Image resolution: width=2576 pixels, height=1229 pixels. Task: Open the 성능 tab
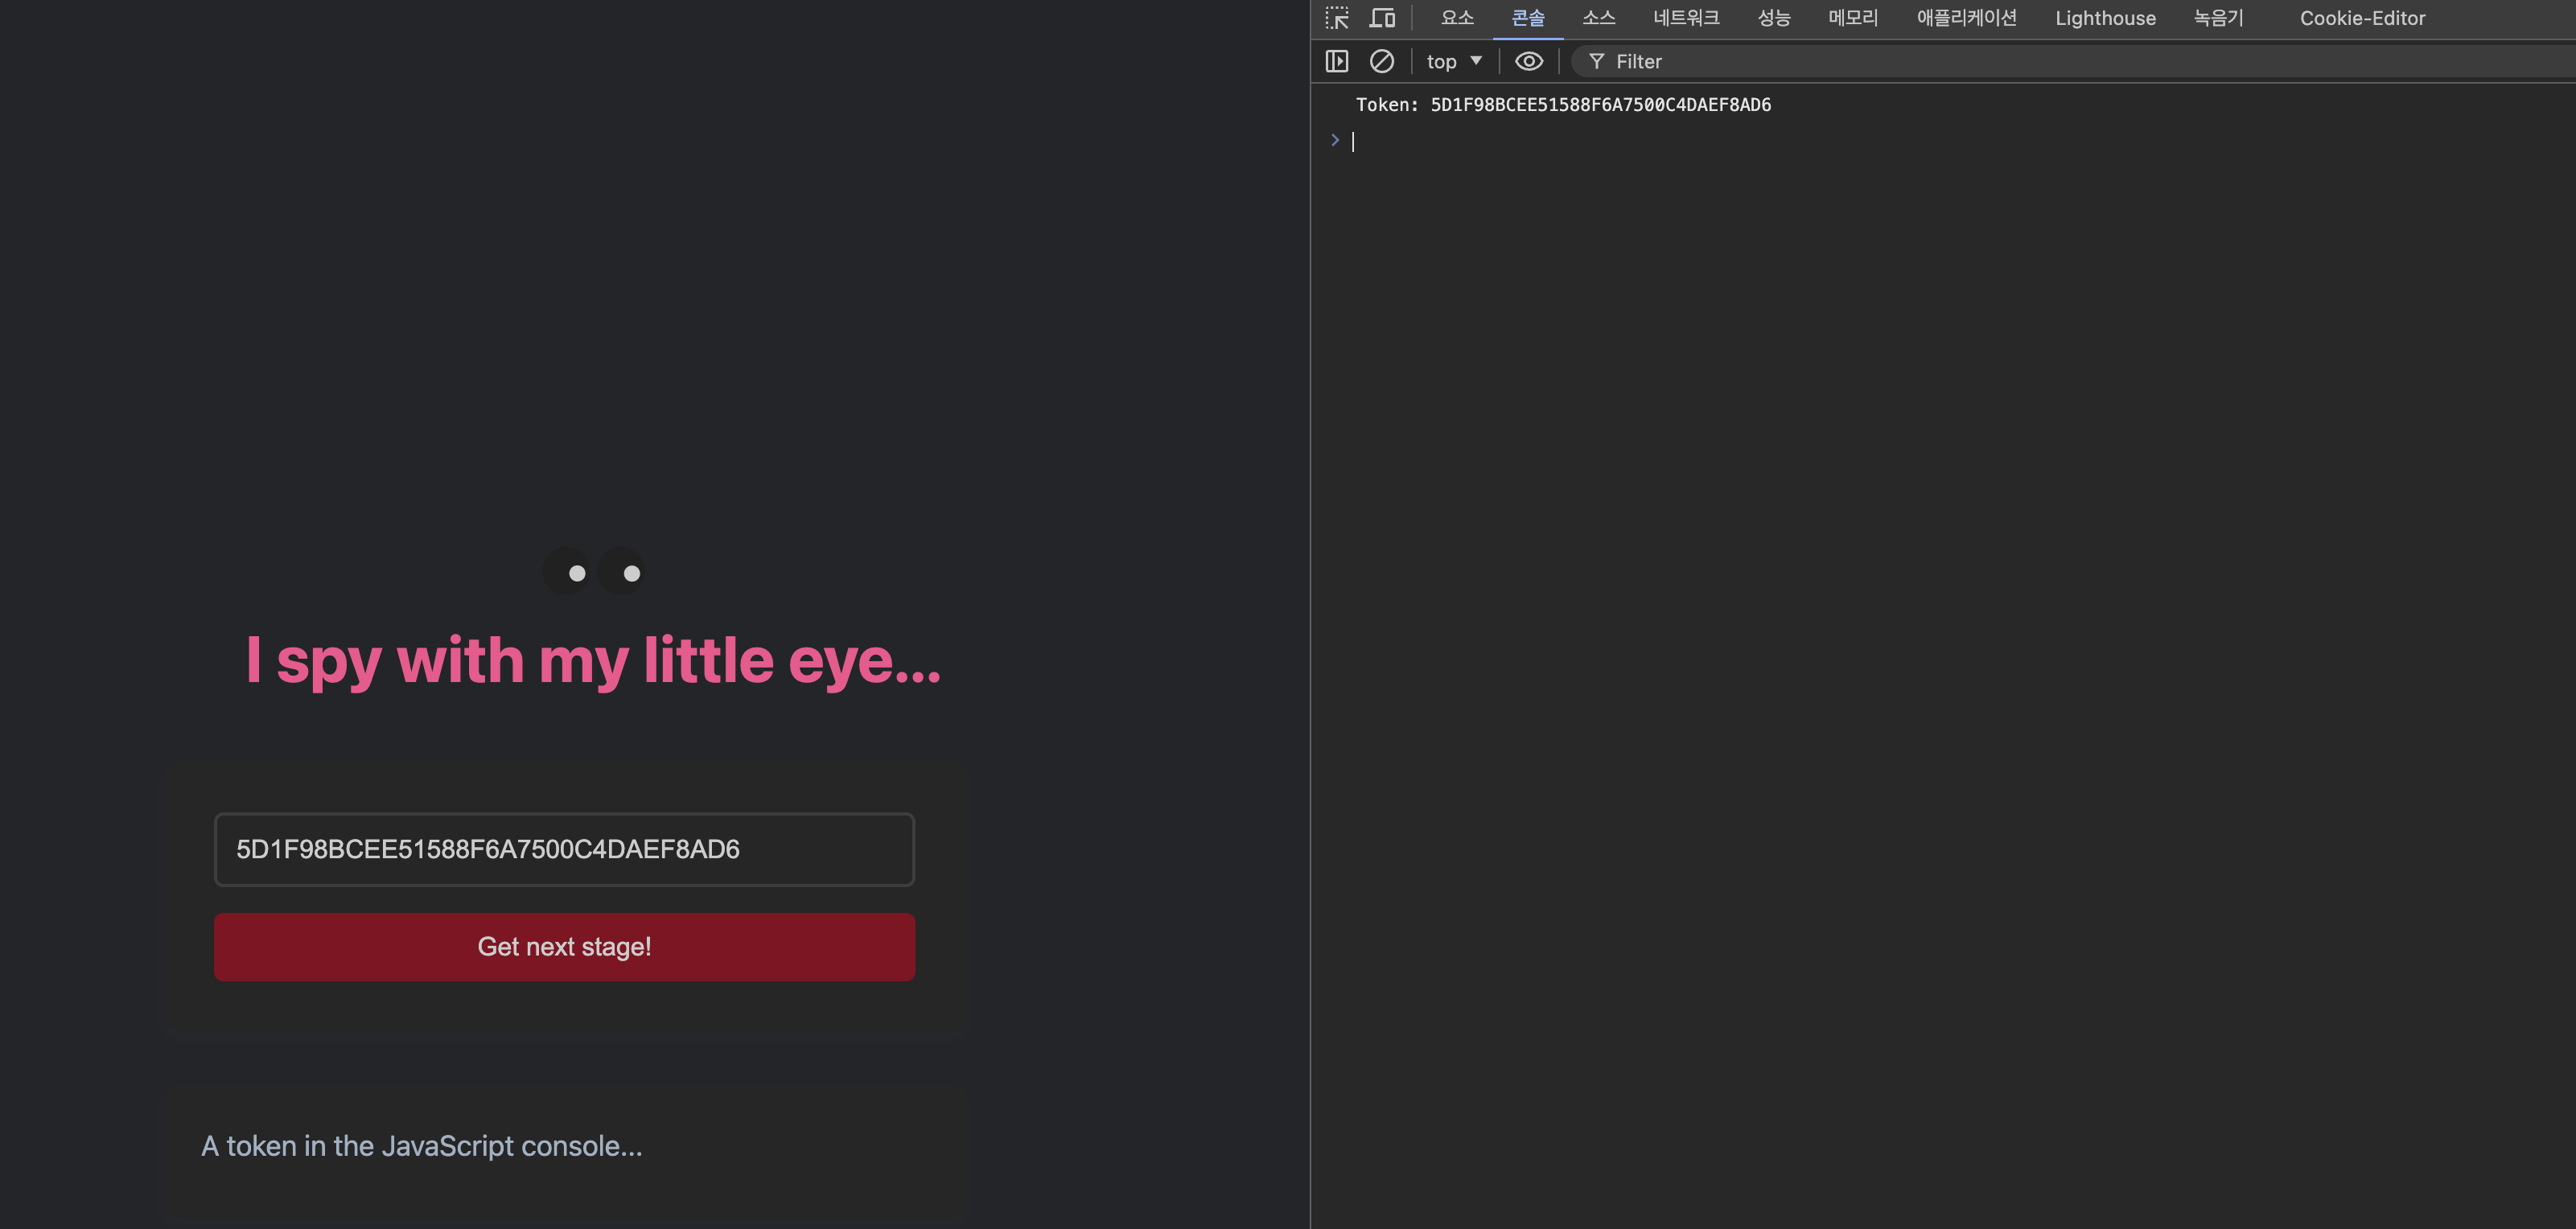(1774, 18)
